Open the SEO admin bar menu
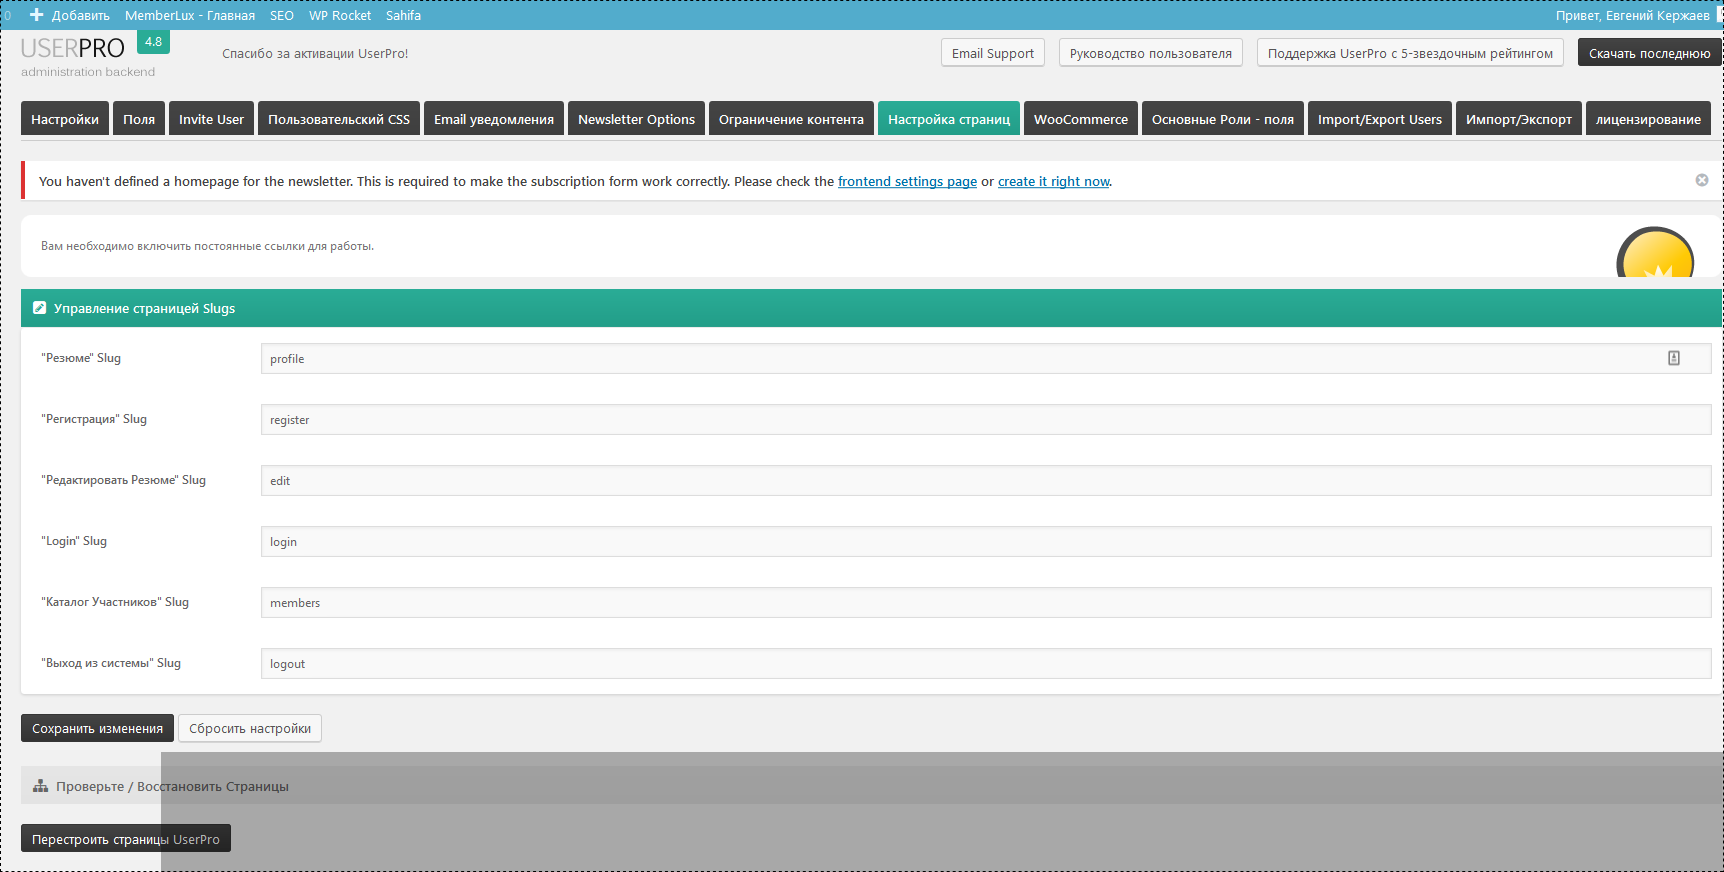The image size is (1724, 872). click(282, 15)
